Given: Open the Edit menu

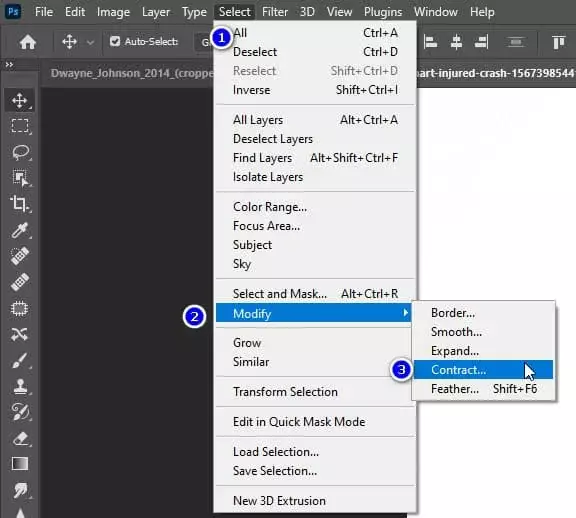Looking at the screenshot, I should (75, 12).
